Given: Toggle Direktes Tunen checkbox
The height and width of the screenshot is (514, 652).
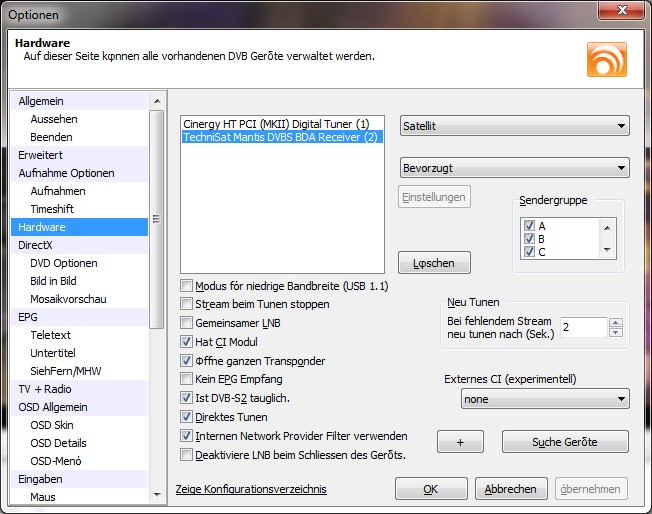Looking at the screenshot, I should (x=186, y=417).
